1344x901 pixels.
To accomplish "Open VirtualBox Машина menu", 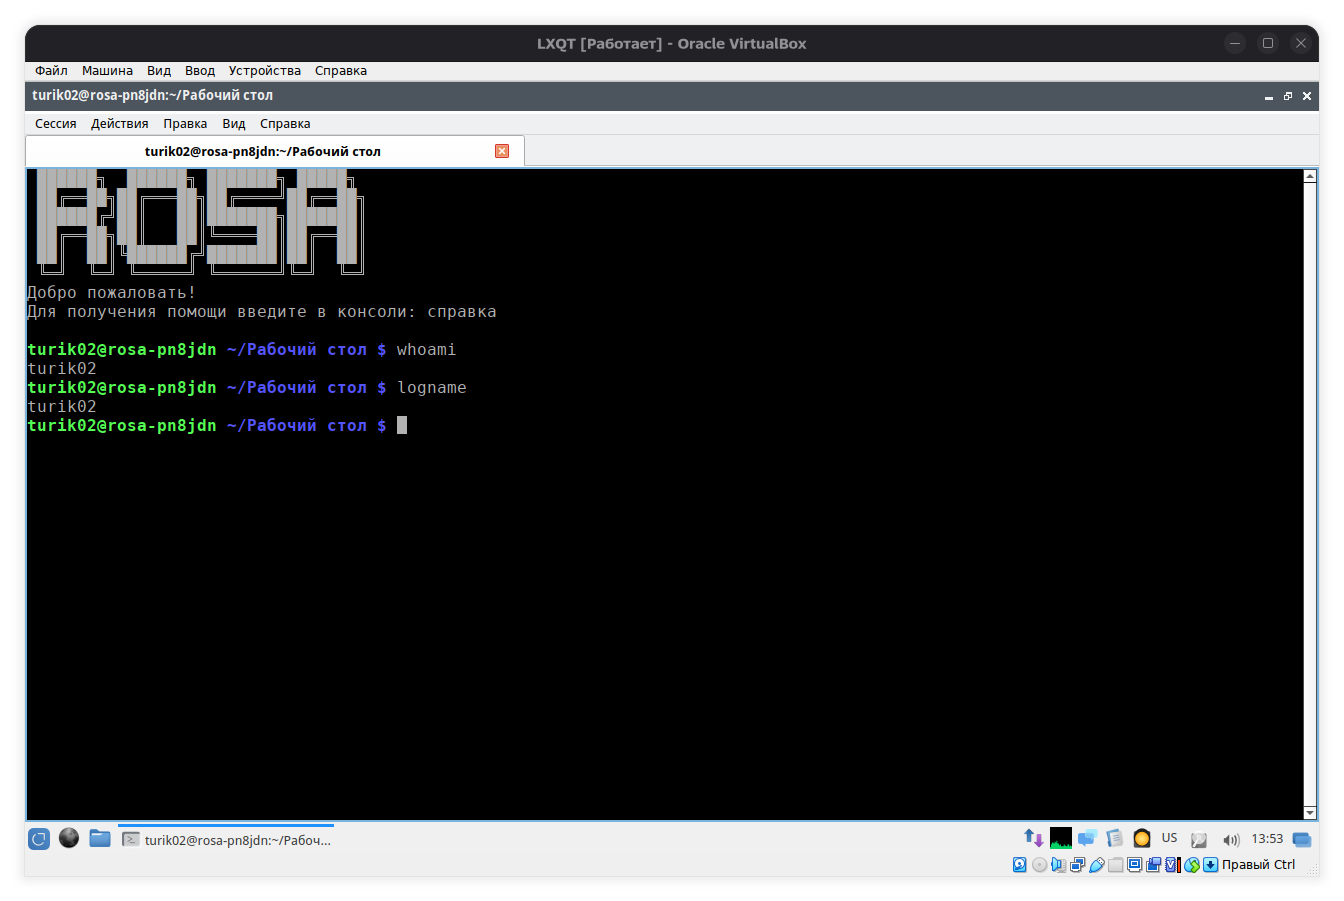I will (107, 71).
